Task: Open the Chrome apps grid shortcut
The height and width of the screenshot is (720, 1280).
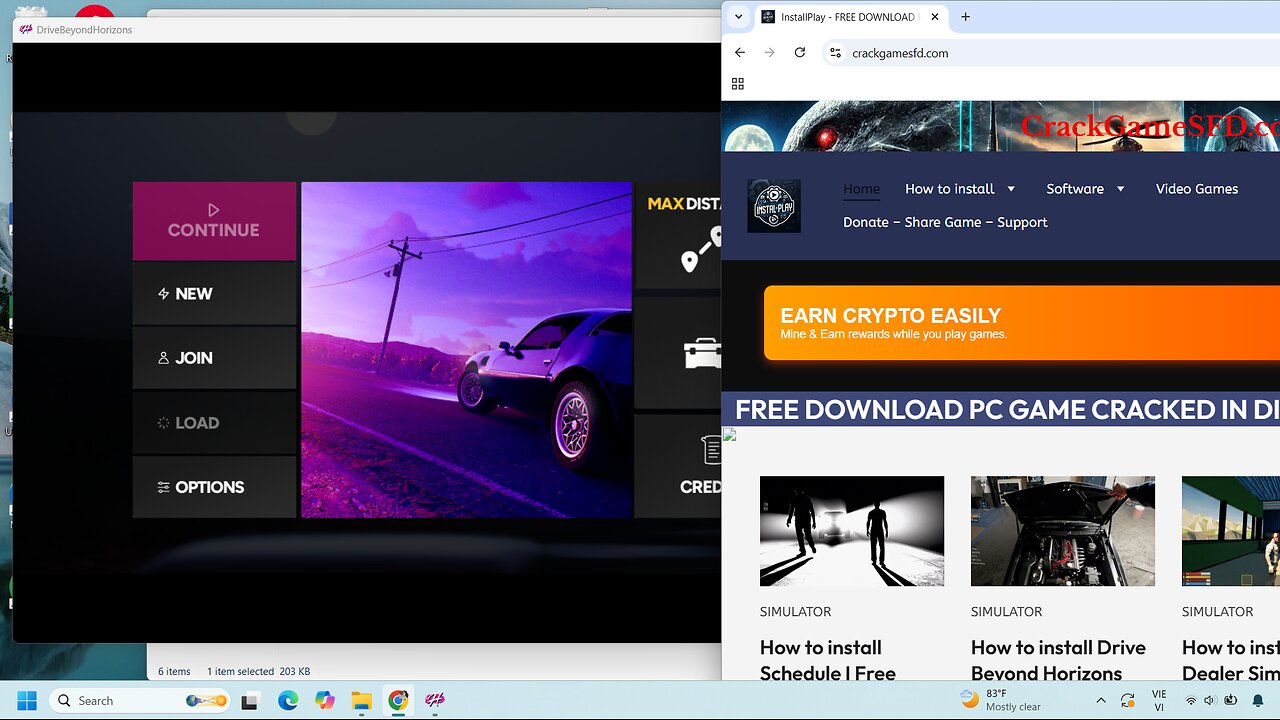Action: pyautogui.click(x=738, y=84)
